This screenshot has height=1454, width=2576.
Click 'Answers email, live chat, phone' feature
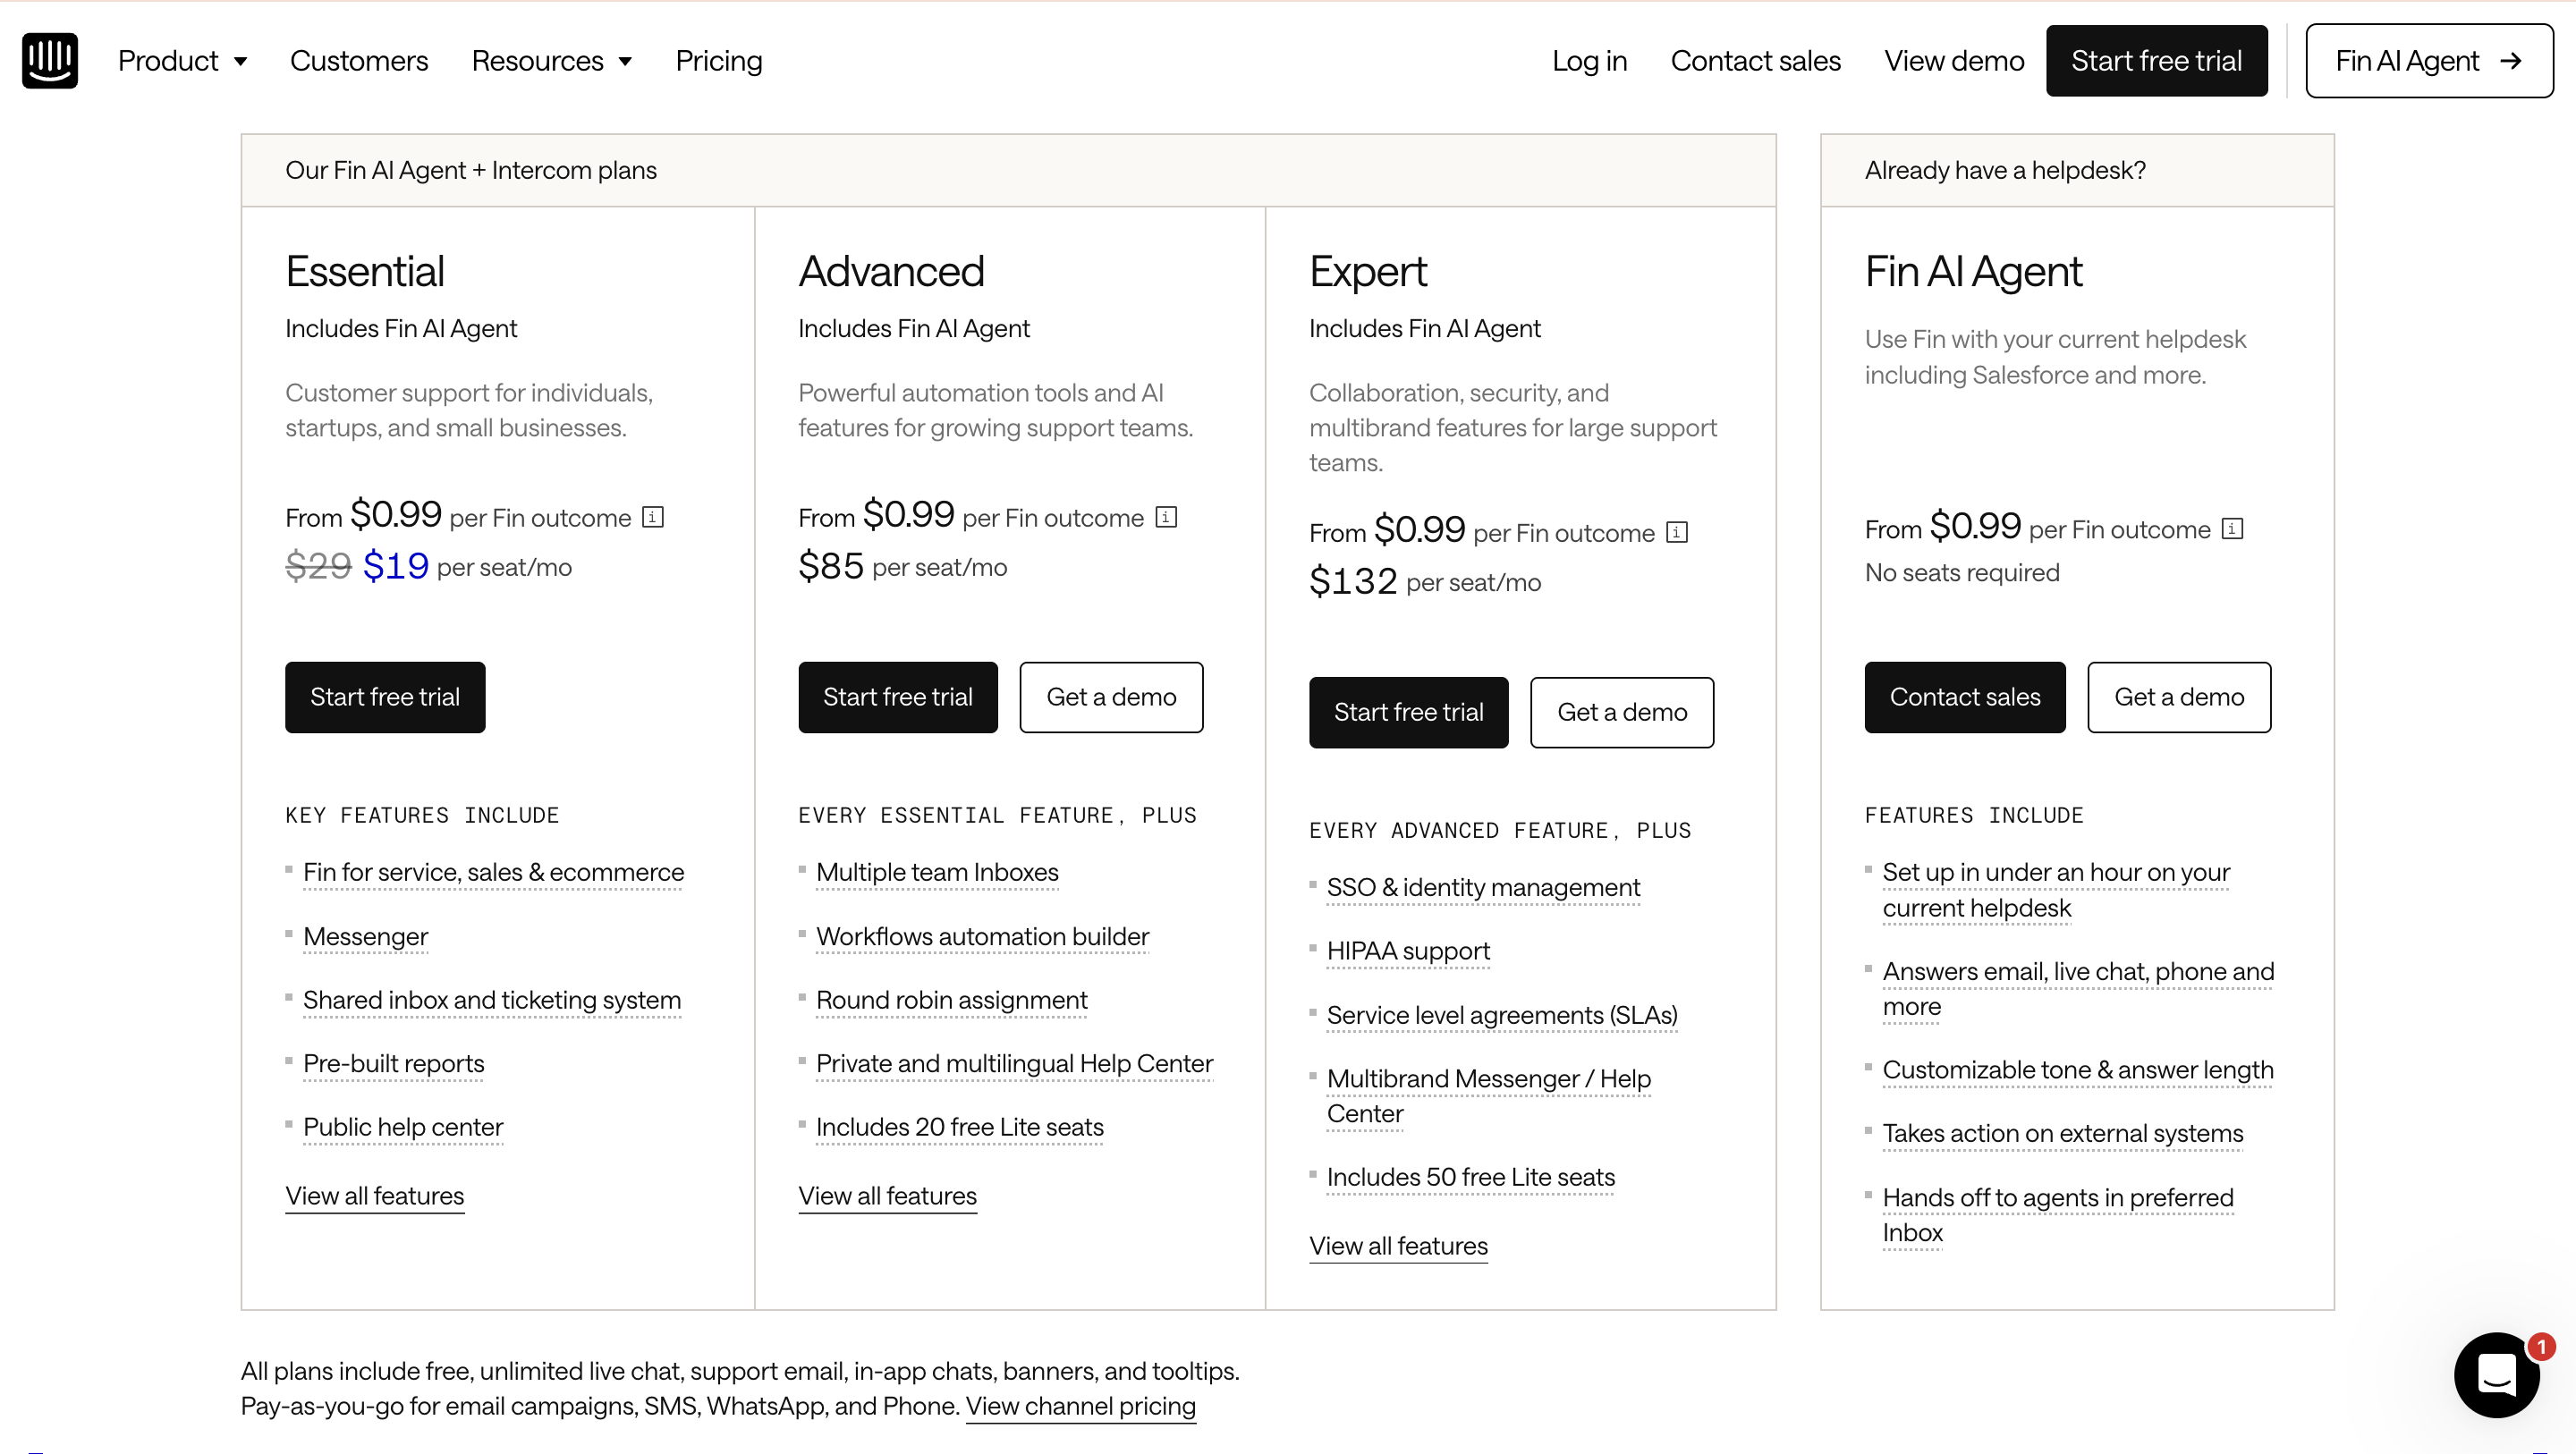tap(2078, 989)
